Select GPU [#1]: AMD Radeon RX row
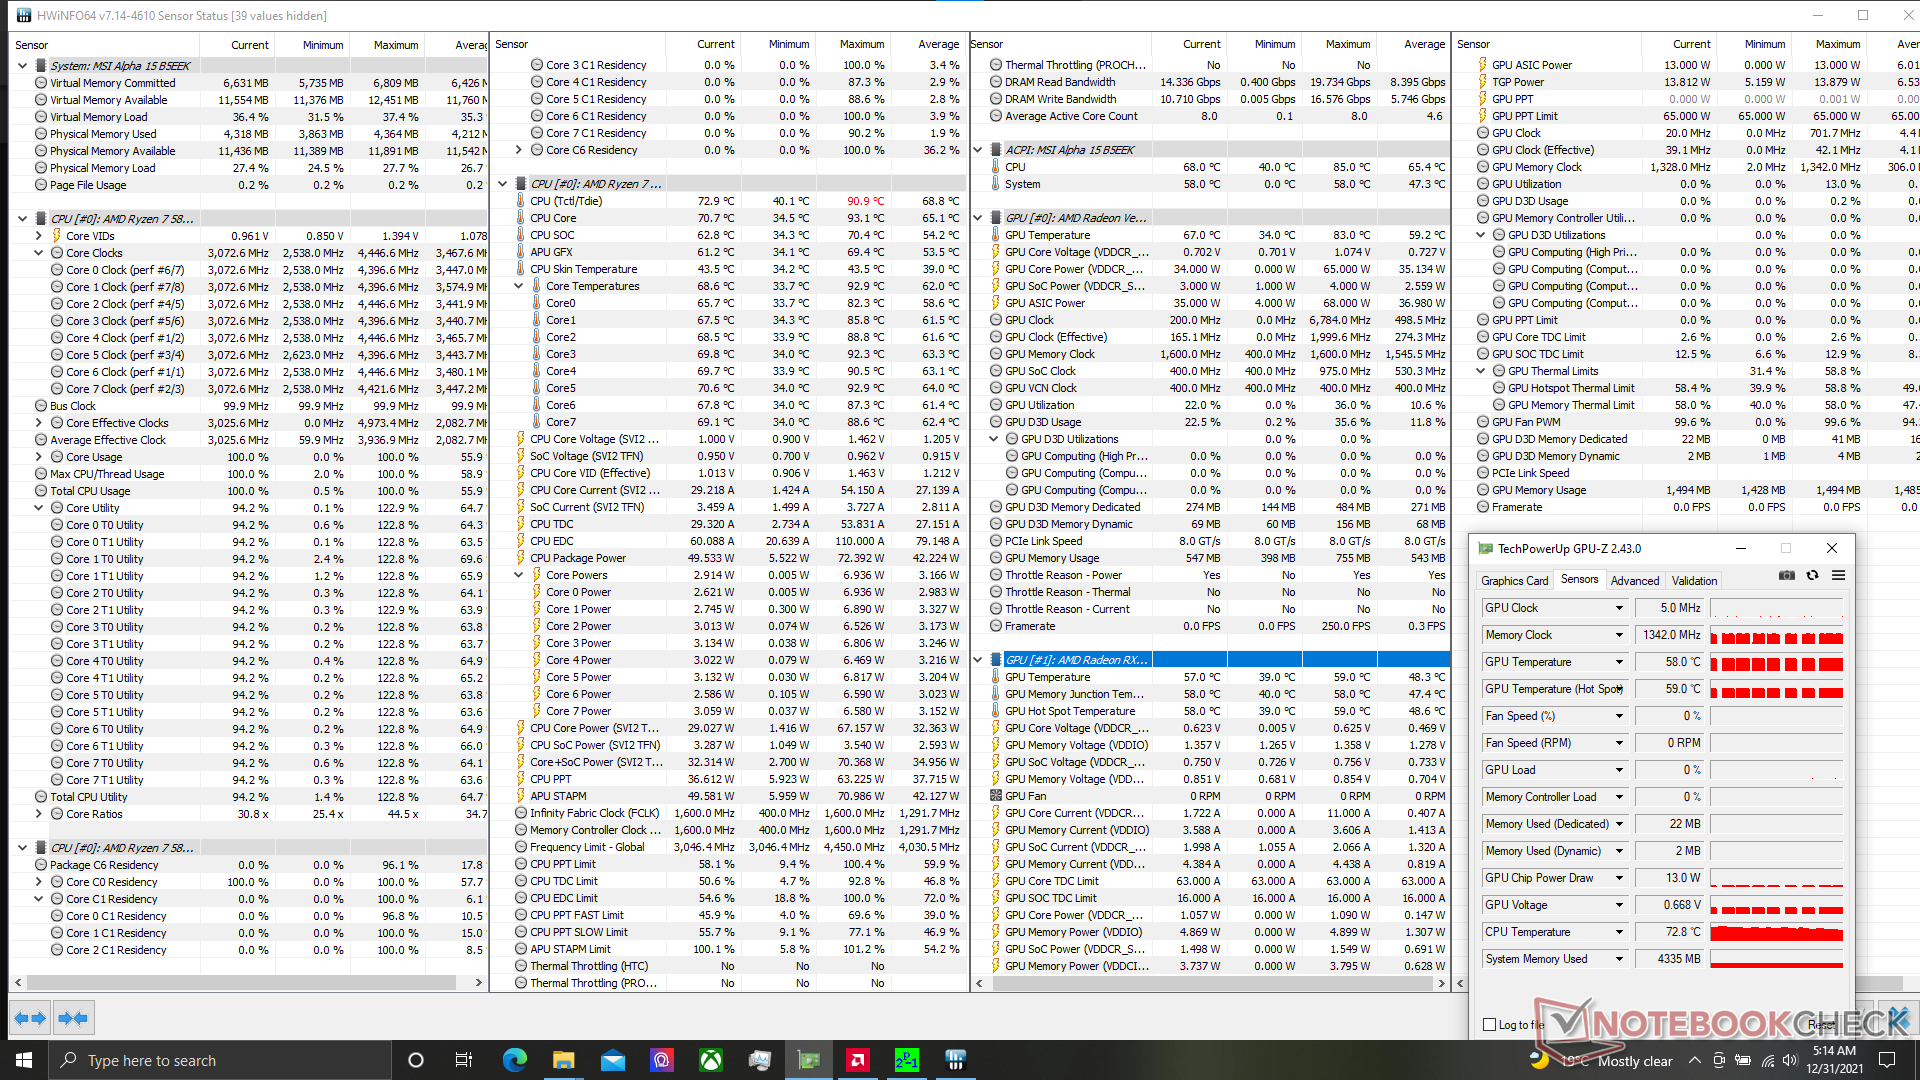 (x=1076, y=660)
